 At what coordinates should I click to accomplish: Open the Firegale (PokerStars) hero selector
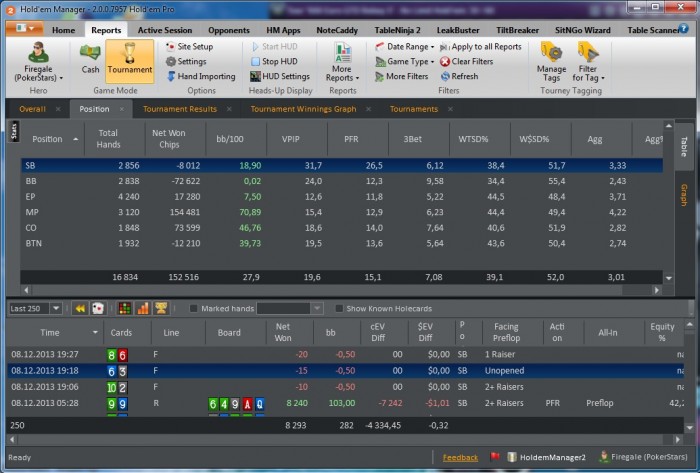[x=39, y=62]
